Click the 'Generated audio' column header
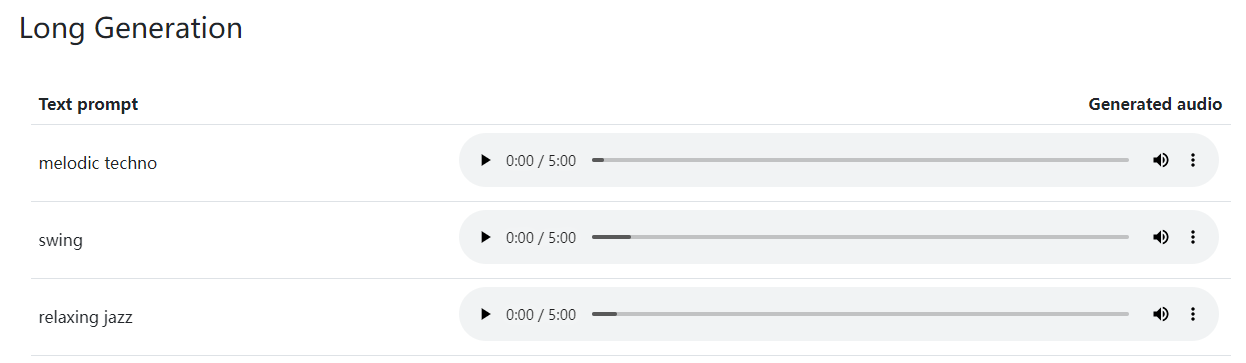Image resolution: width=1246 pixels, height=363 pixels. point(1155,104)
